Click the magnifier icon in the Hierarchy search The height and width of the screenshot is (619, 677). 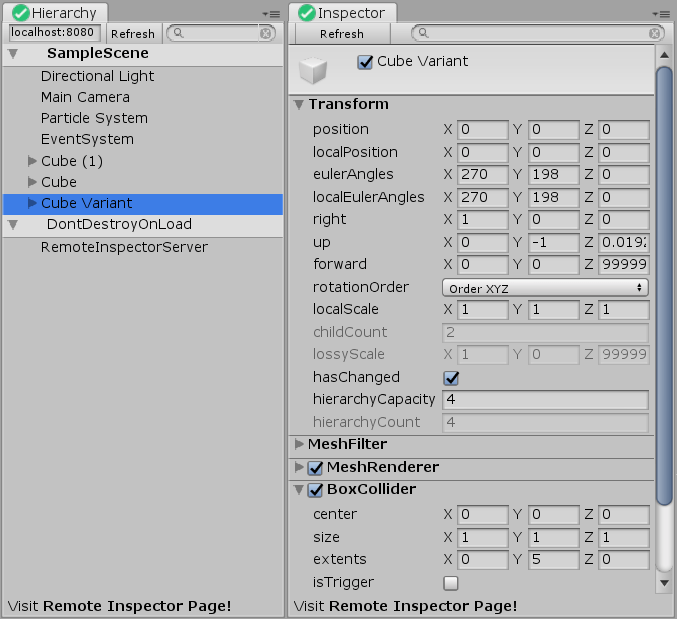[x=178, y=33]
